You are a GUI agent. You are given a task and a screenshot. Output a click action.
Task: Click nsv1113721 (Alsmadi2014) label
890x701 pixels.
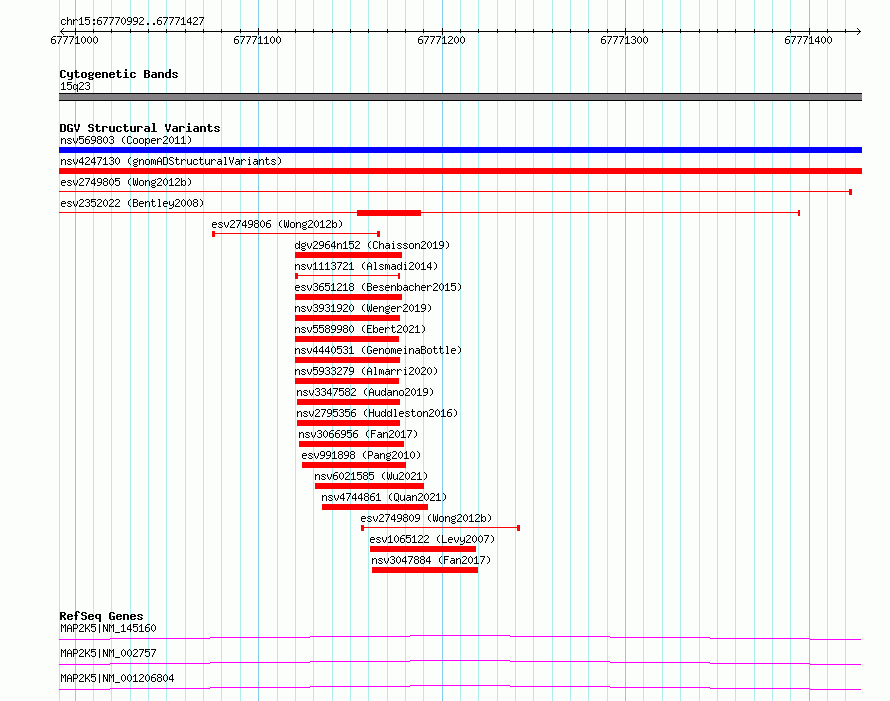[366, 266]
